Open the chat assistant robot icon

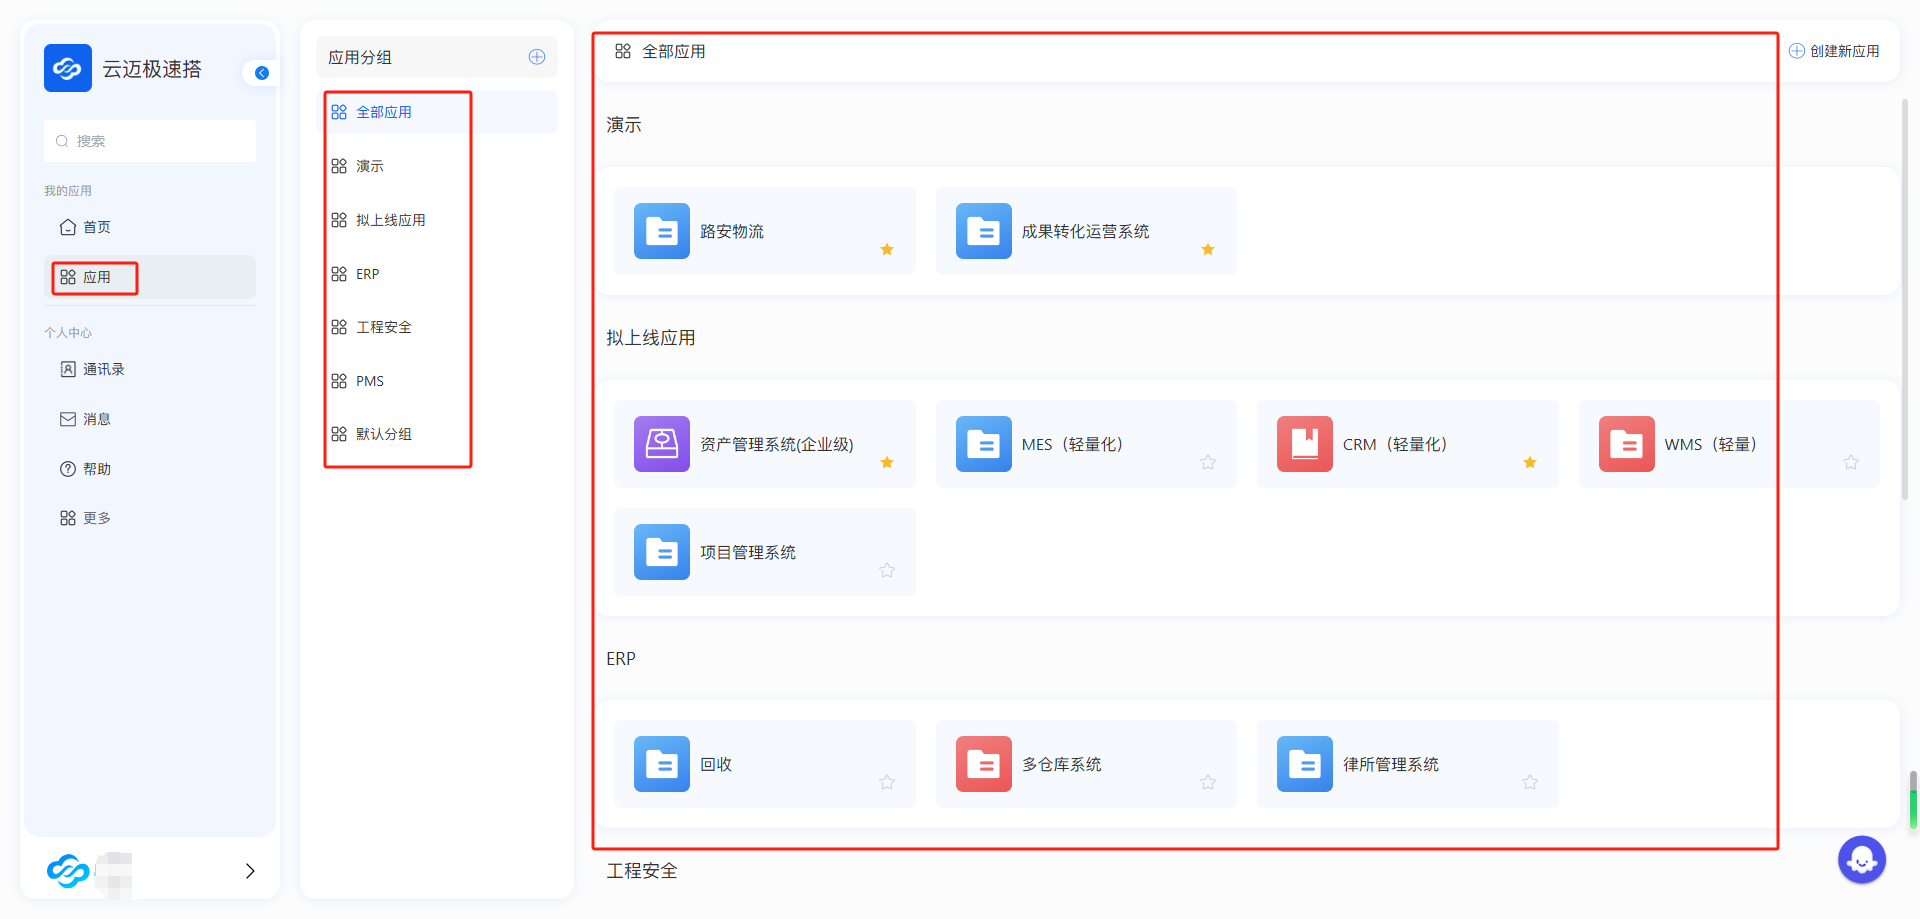(1861, 859)
